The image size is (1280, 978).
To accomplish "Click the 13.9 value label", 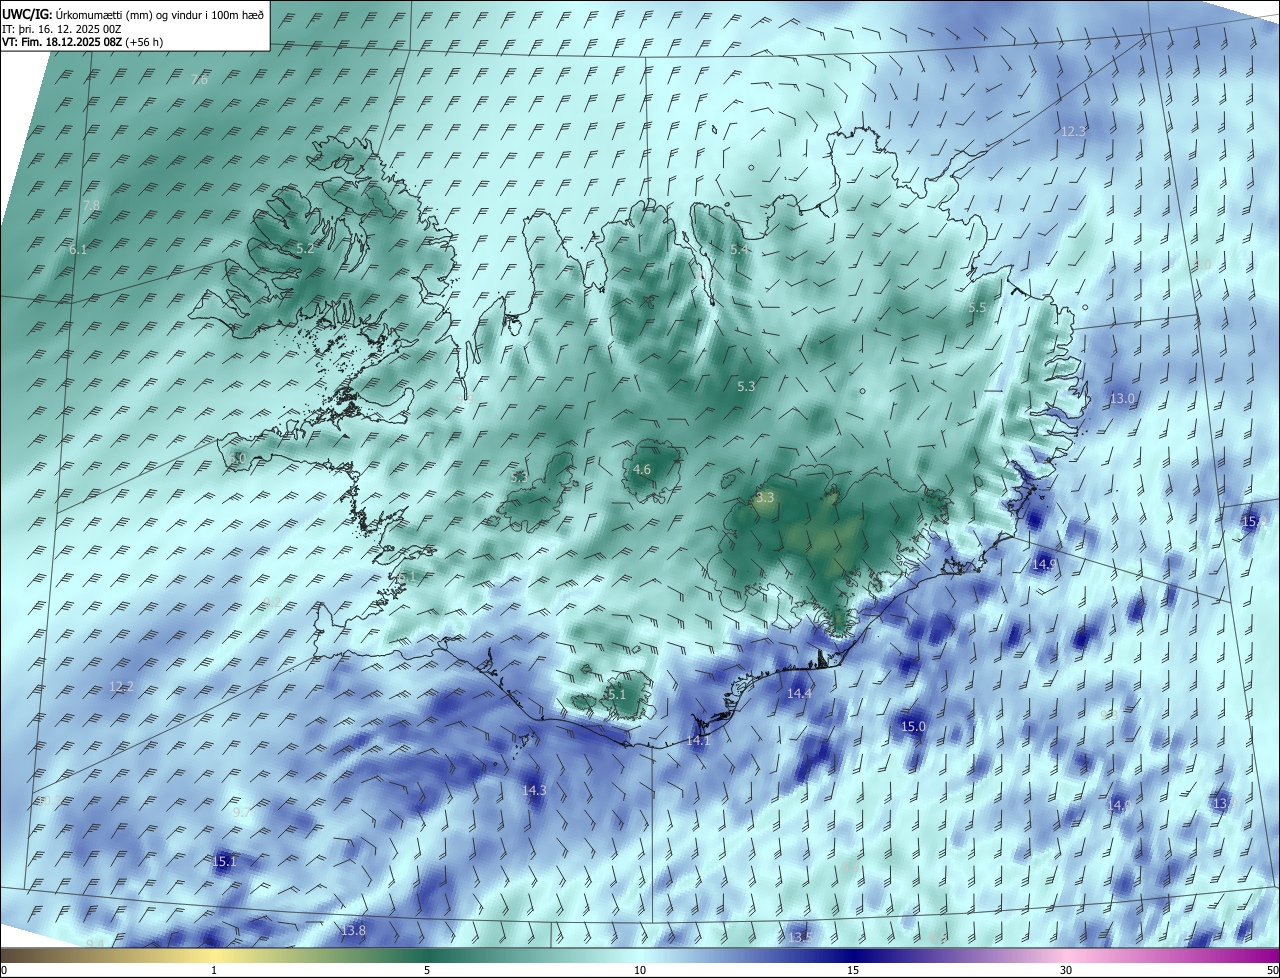I will coord(1224,803).
